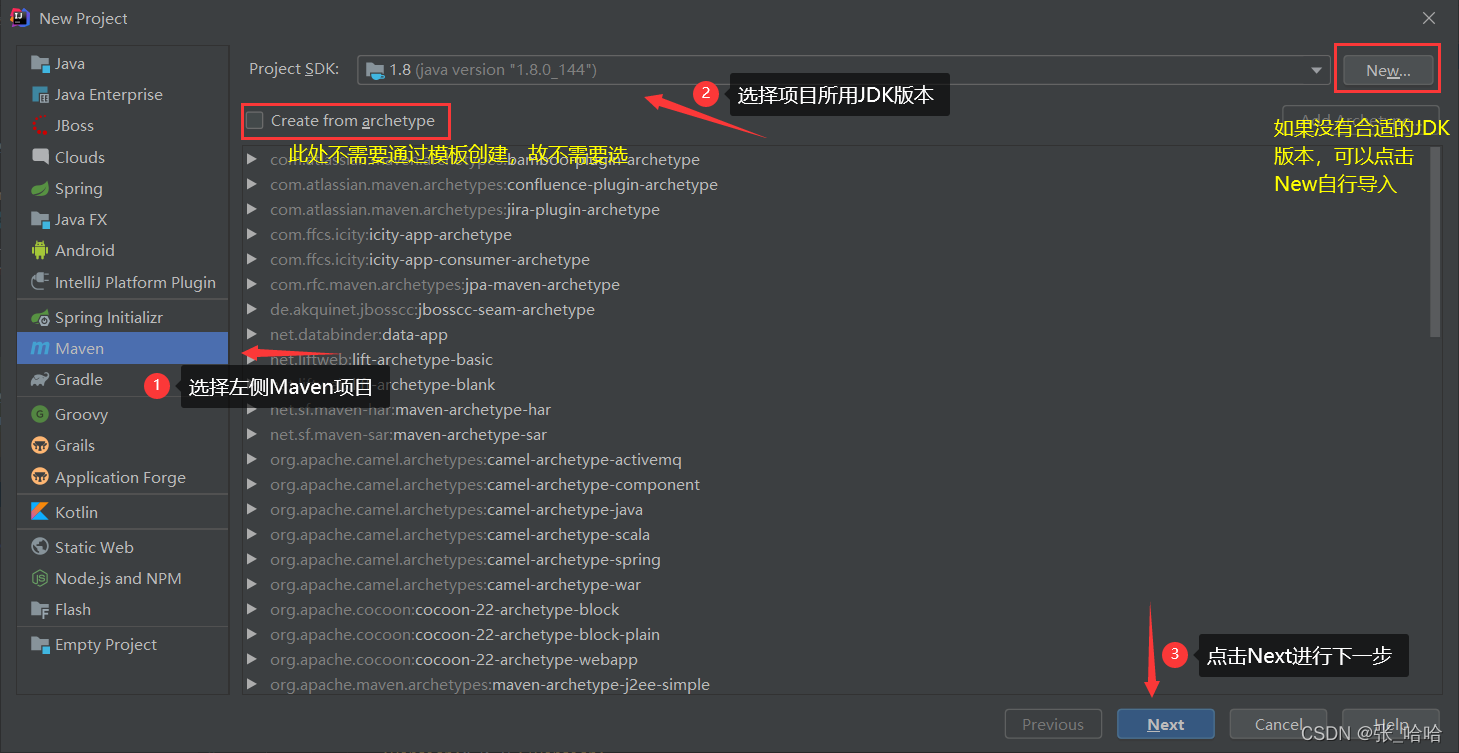The height and width of the screenshot is (753, 1459).
Task: Click the Help button
Action: [1391, 724]
